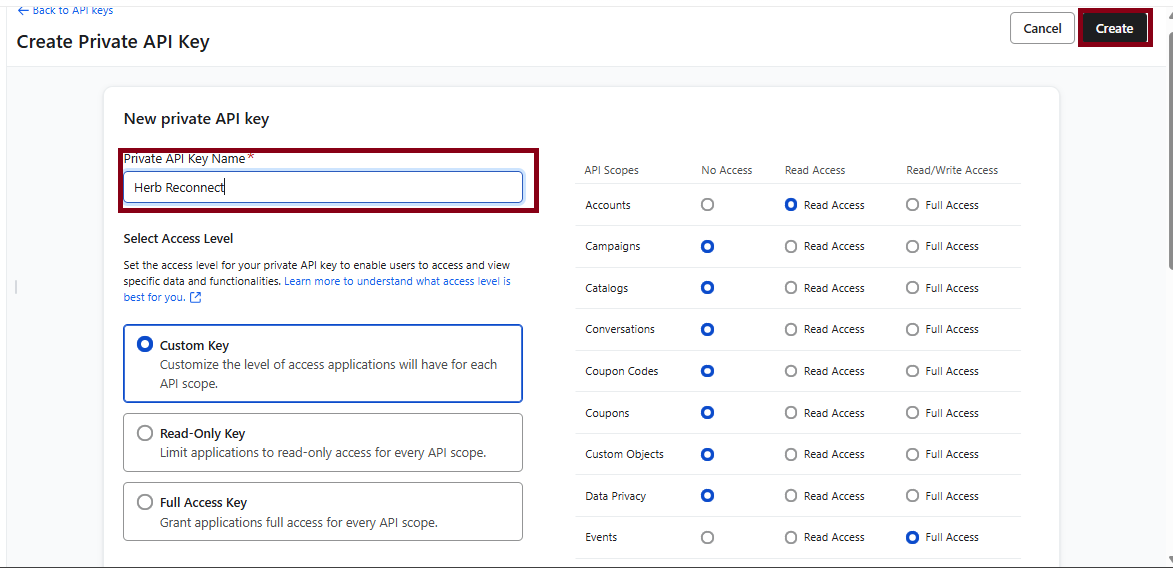Click the Private API Key Name field
The image size is (1173, 568).
coord(322,187)
